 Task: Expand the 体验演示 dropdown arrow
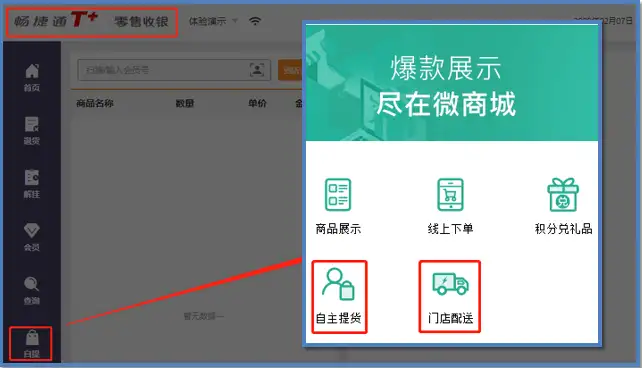click(x=235, y=20)
